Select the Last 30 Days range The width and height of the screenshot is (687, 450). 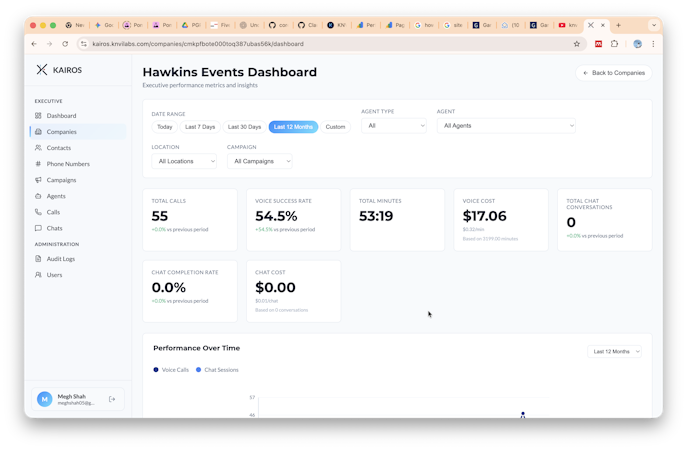(x=244, y=127)
